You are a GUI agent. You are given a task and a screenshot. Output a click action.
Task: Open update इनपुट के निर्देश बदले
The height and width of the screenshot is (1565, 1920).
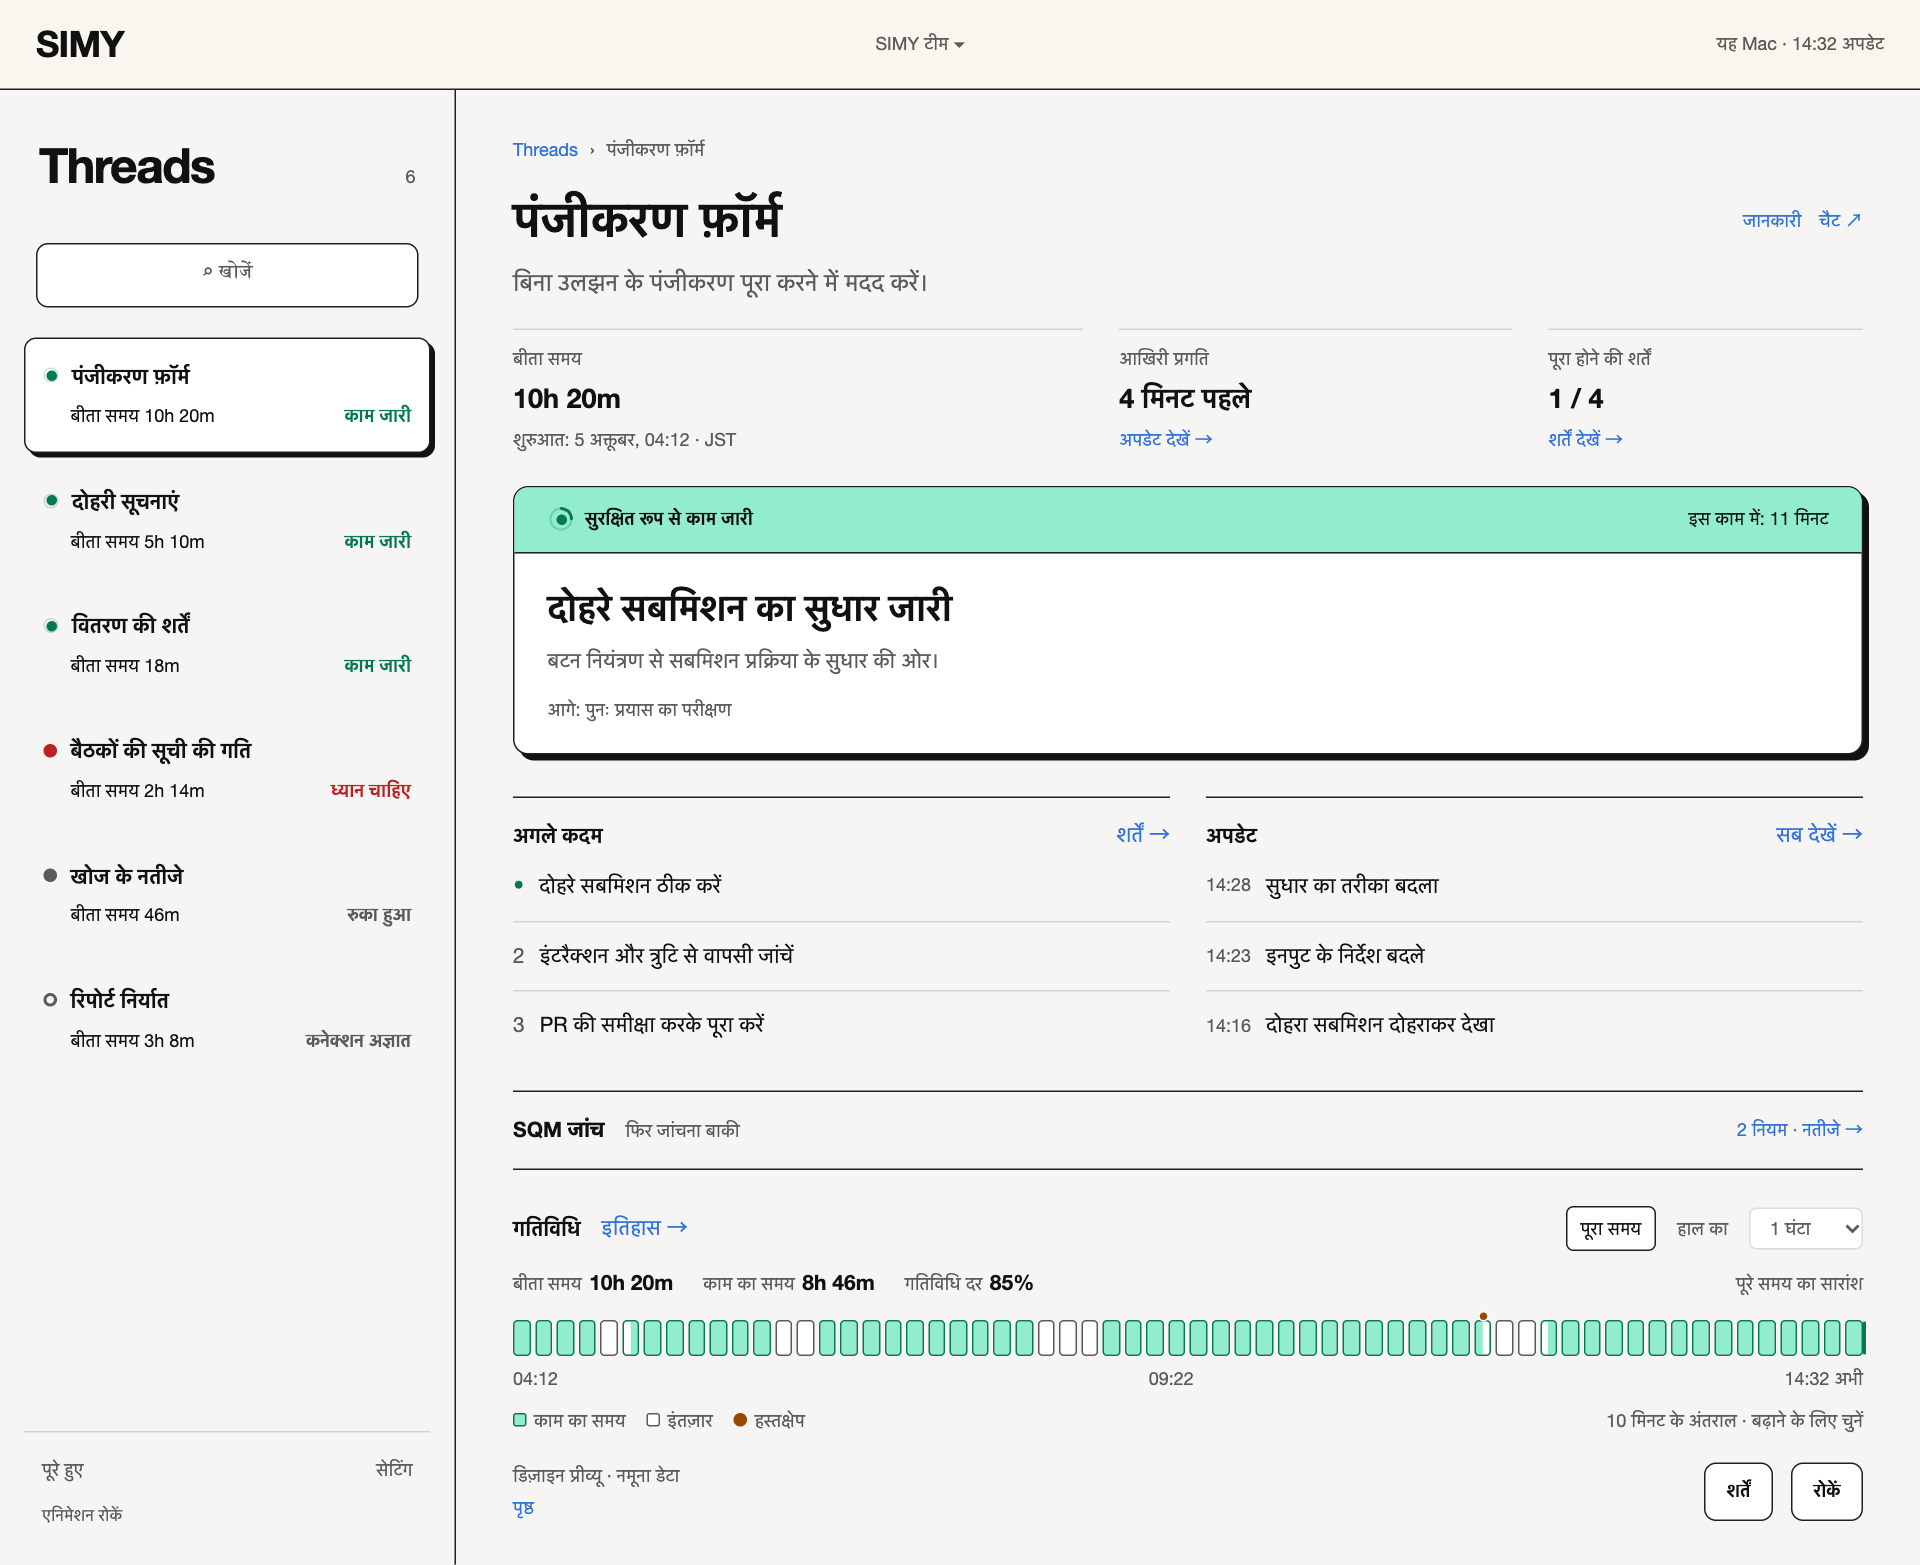point(1534,956)
